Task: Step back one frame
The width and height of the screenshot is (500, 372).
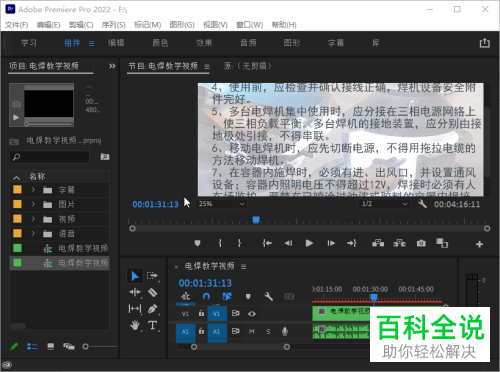Action: click(x=288, y=243)
